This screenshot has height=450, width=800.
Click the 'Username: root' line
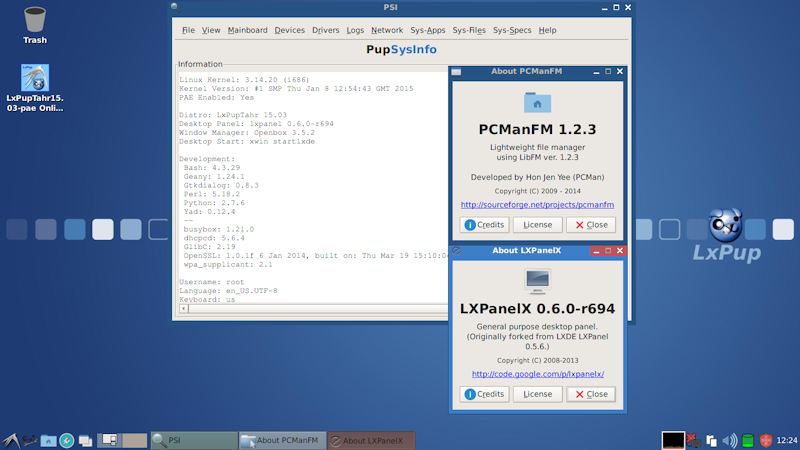211,282
